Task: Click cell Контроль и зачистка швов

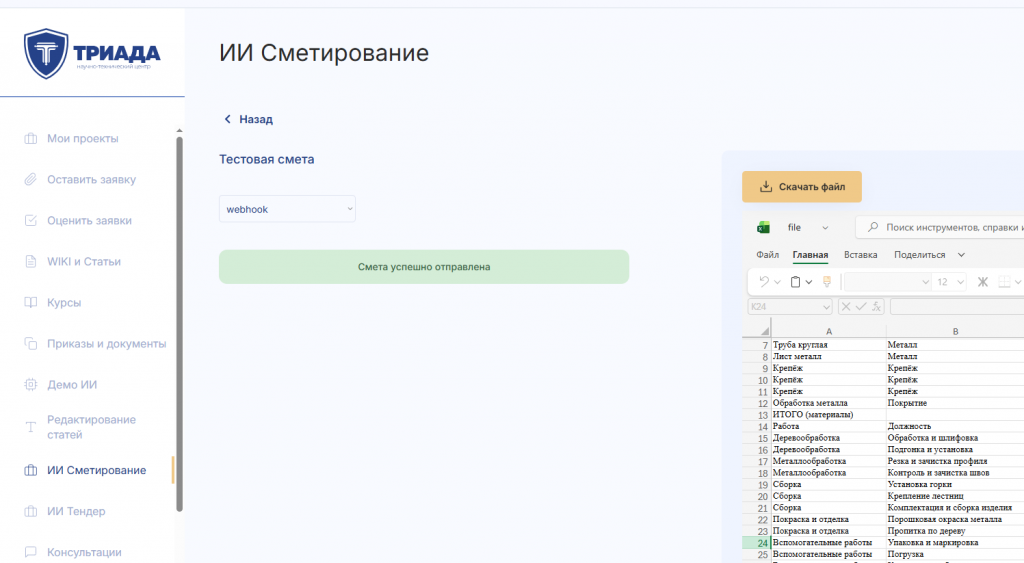Action: click(955, 472)
